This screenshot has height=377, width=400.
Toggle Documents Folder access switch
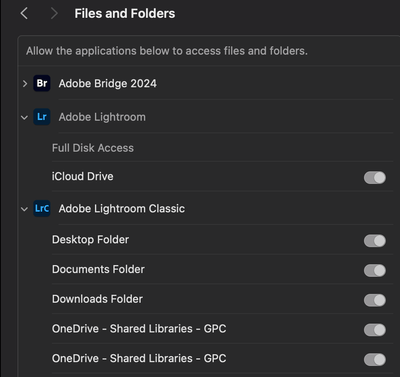click(375, 270)
